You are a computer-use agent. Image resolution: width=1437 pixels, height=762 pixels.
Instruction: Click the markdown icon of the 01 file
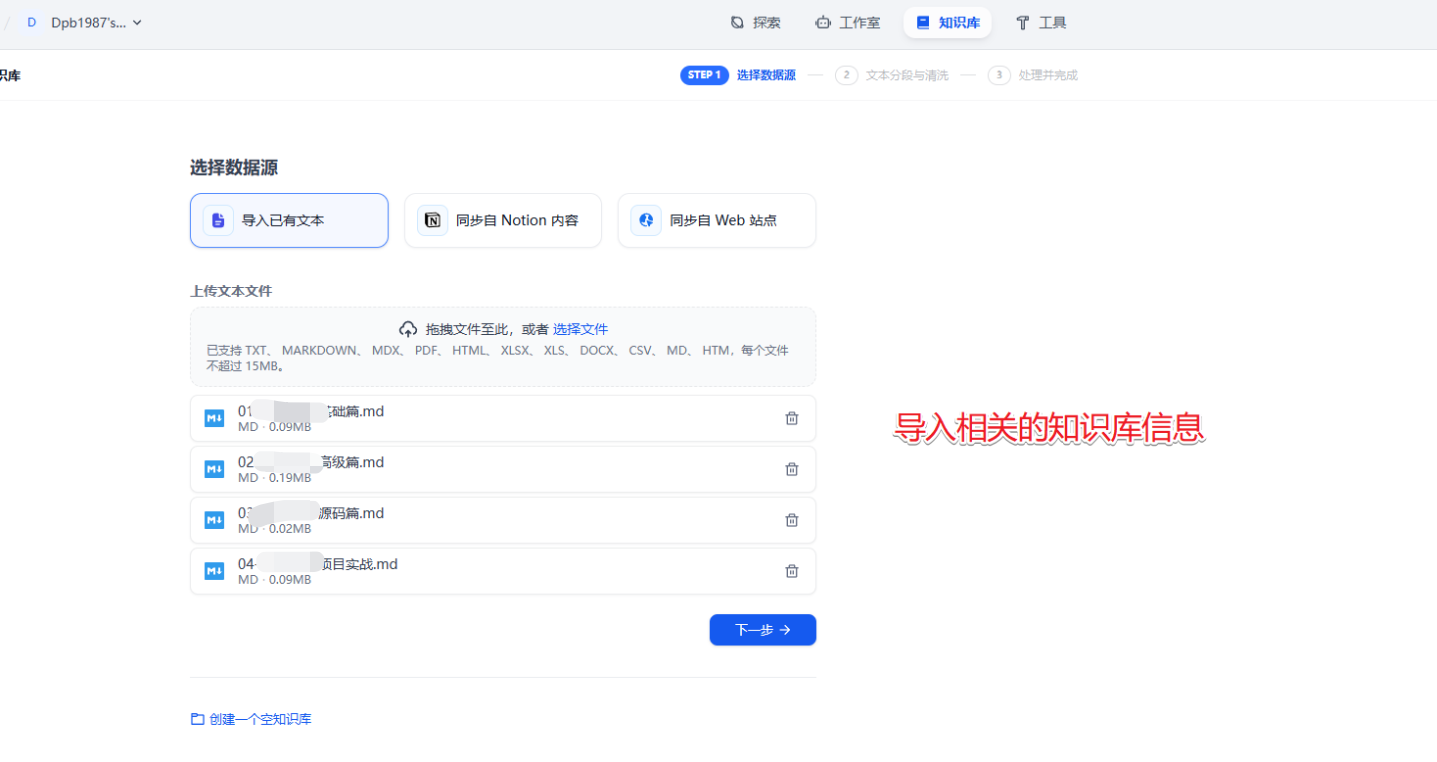pos(214,418)
